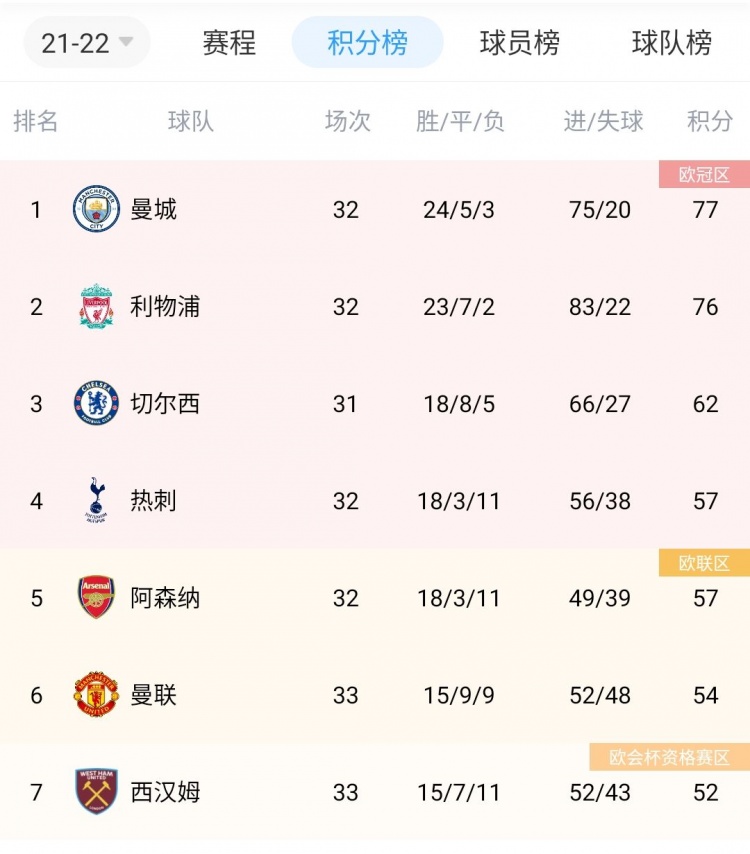Open the 21-22 season dropdown

(85, 44)
